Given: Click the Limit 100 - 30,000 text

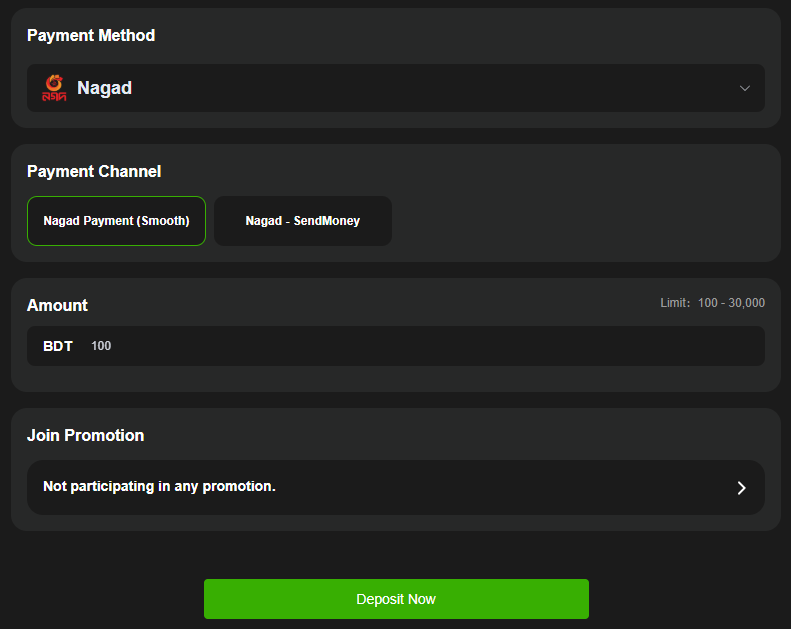Looking at the screenshot, I should coord(712,303).
